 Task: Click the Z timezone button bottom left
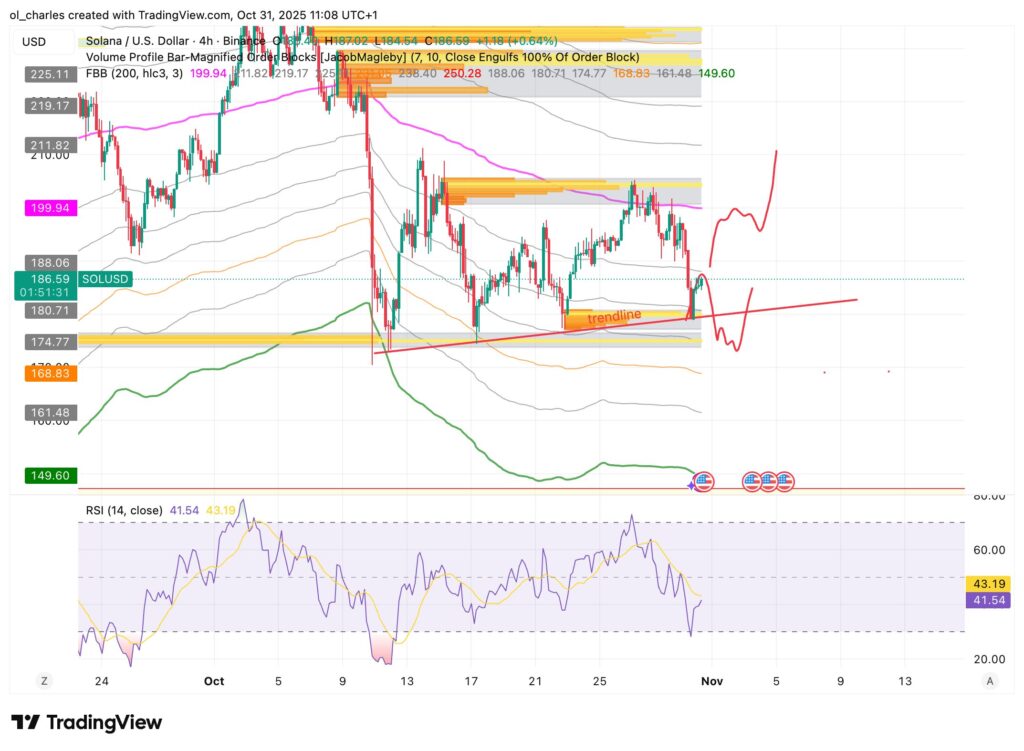pyautogui.click(x=44, y=680)
